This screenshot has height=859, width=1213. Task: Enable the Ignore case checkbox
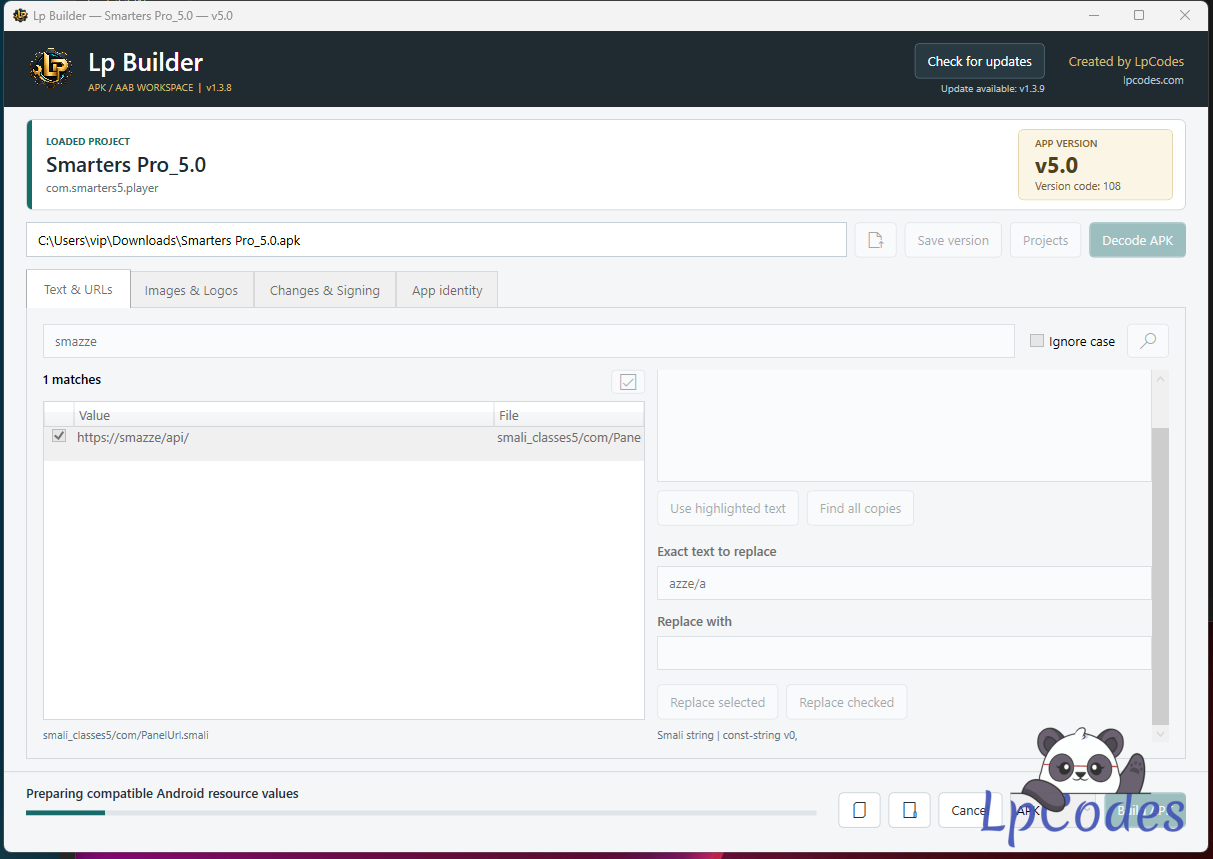click(x=1037, y=341)
